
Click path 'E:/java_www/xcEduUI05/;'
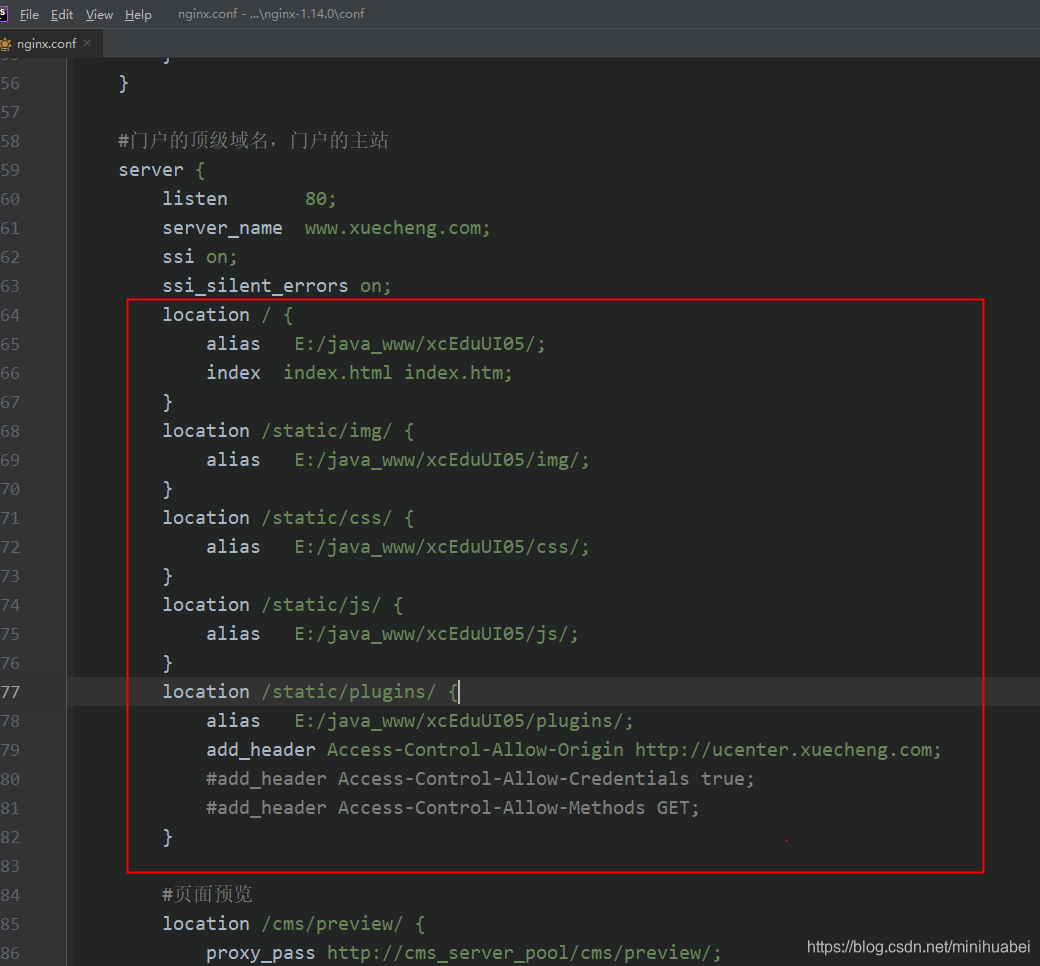(420, 344)
